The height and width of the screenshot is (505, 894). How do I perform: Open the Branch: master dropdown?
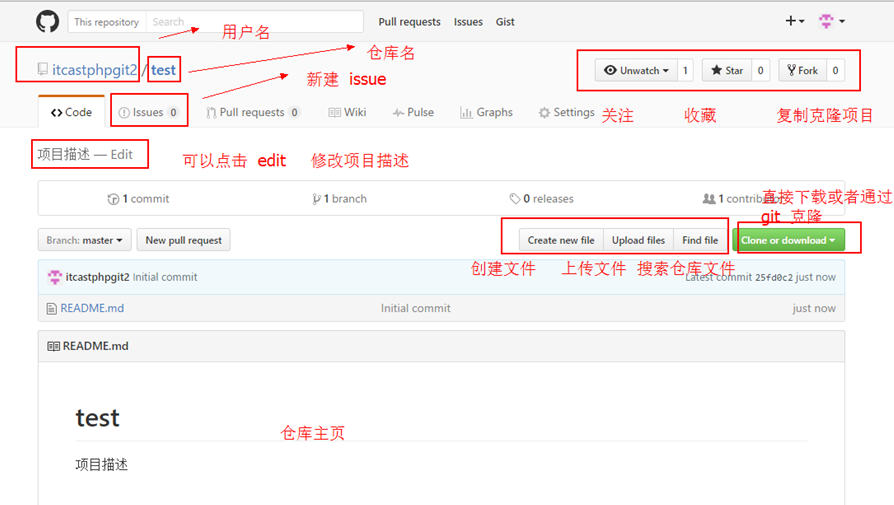84,240
